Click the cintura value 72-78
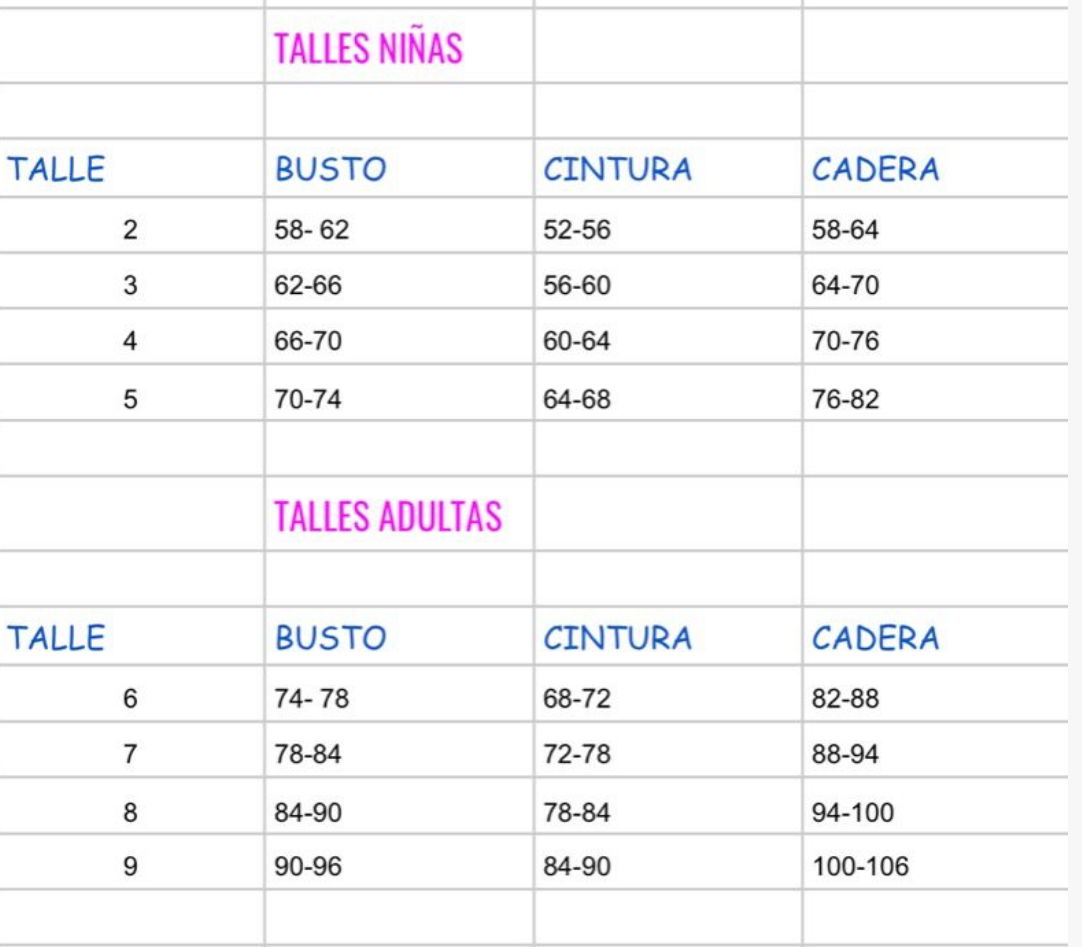This screenshot has height=947, width=1082. (x=576, y=754)
